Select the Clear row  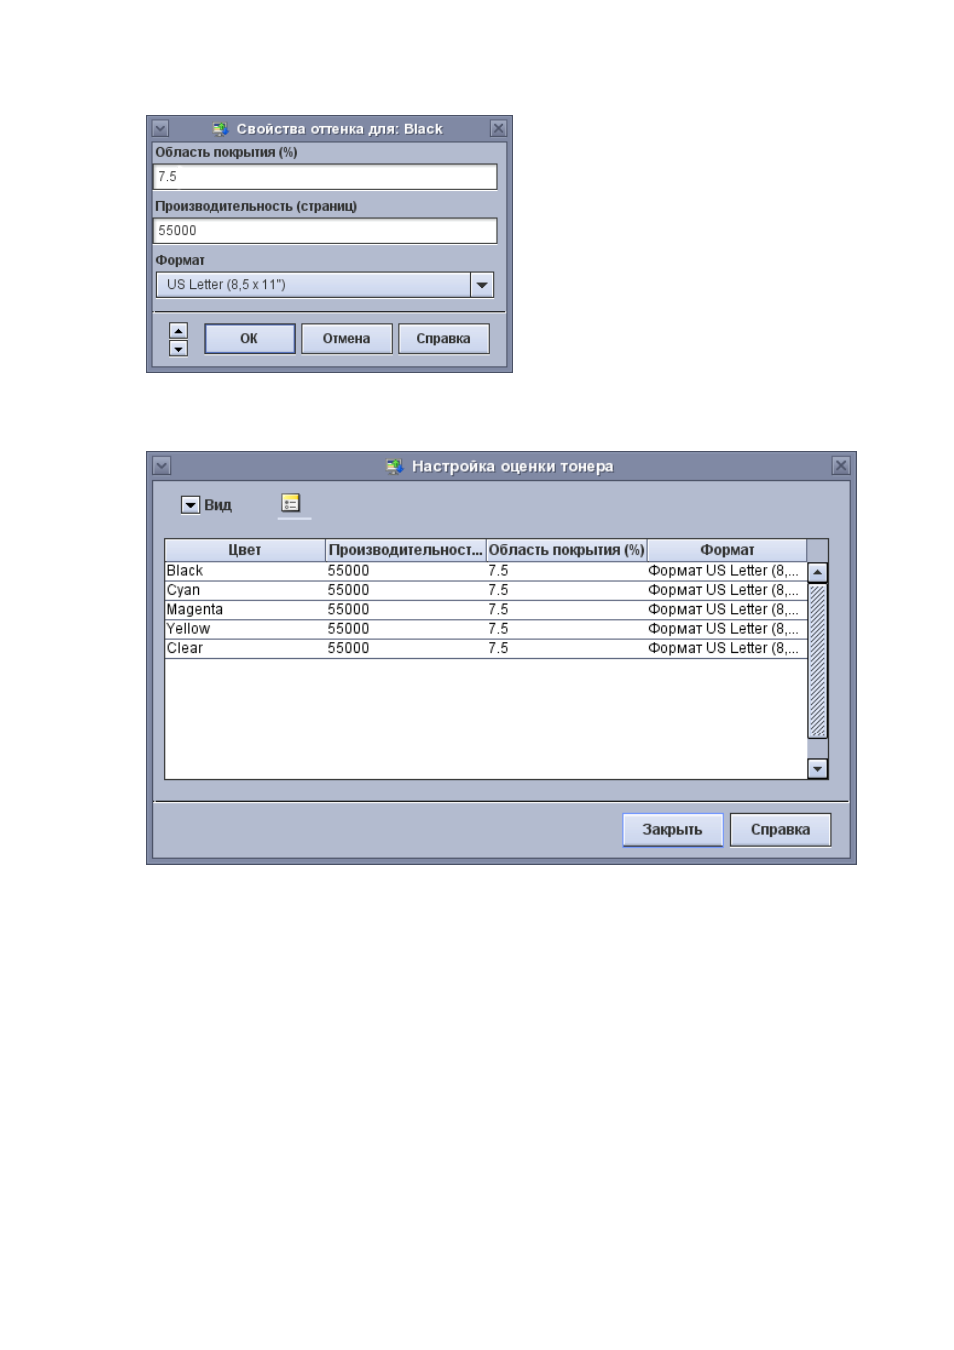pos(486,648)
